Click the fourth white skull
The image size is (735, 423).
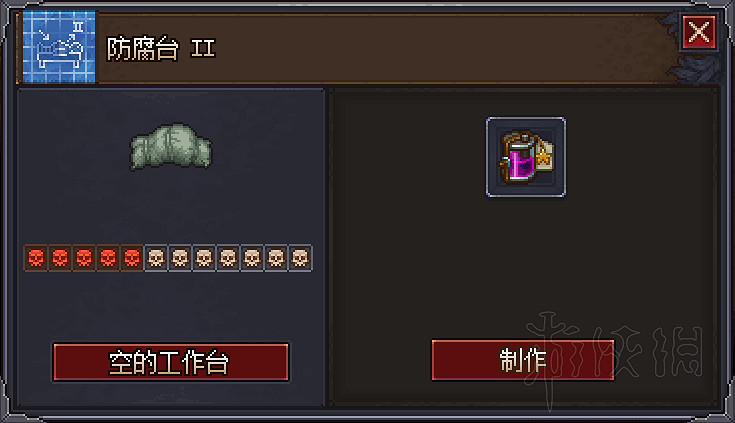[228, 258]
